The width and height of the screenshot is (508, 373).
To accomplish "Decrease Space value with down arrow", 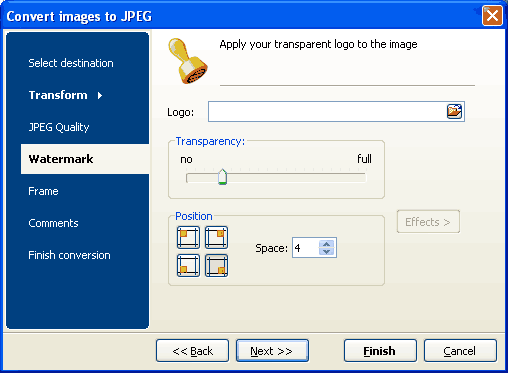I will coord(327,251).
